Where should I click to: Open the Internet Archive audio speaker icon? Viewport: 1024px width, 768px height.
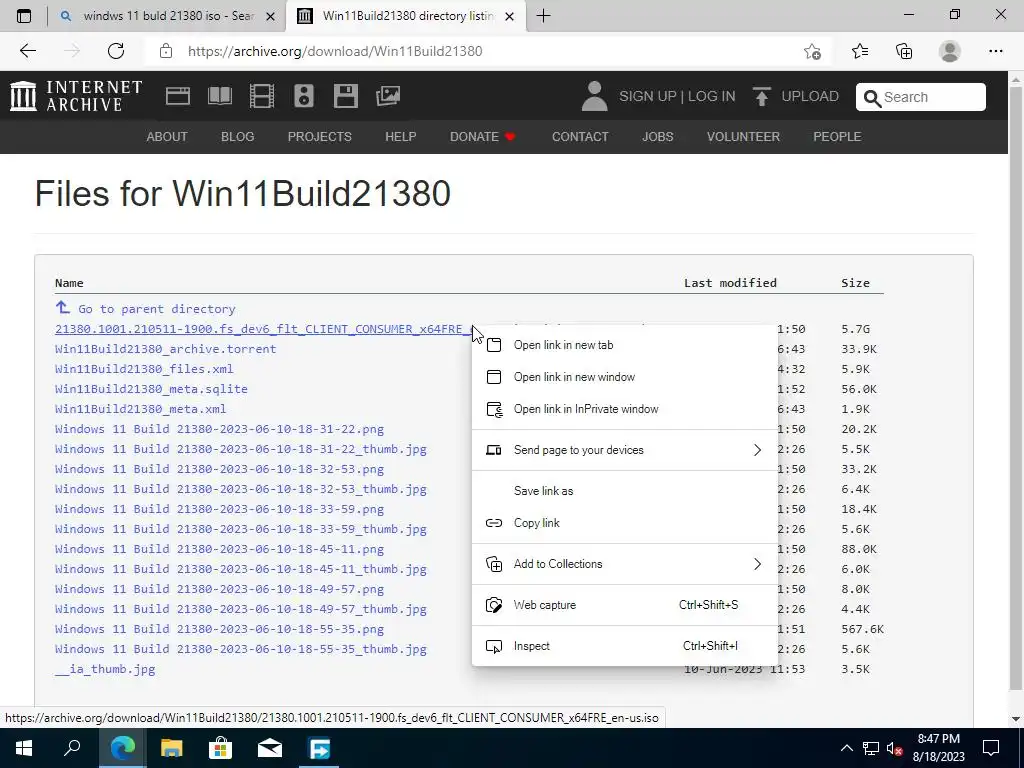pos(304,96)
